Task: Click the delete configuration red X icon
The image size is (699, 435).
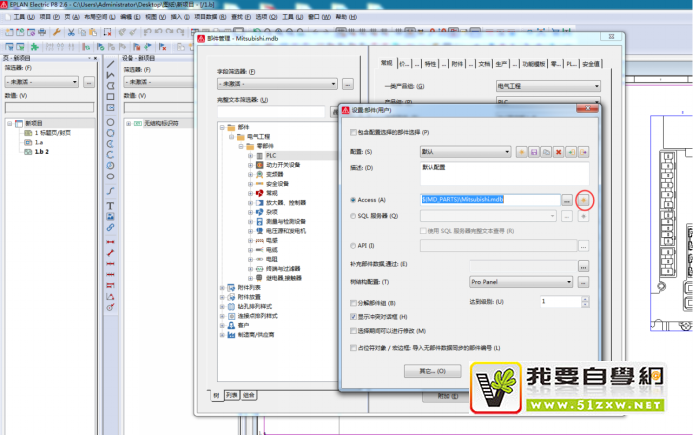Action: tap(559, 151)
